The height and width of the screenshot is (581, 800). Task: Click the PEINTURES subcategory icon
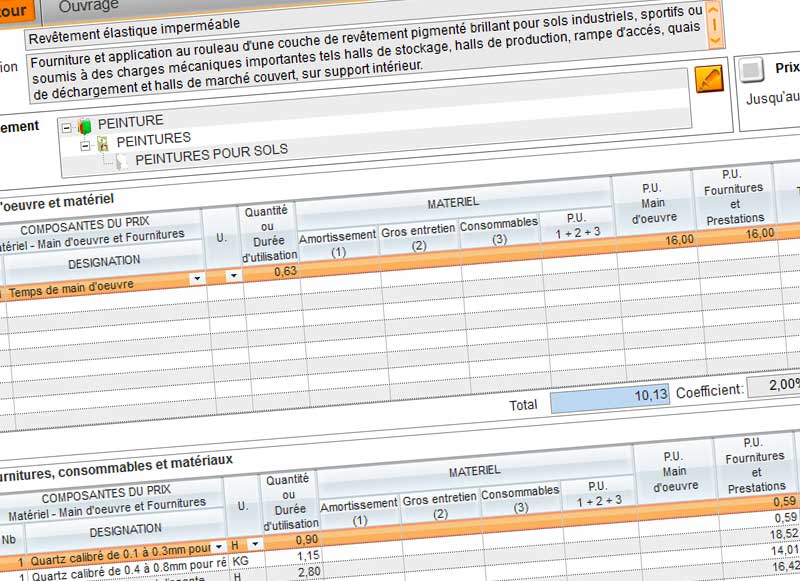102,141
